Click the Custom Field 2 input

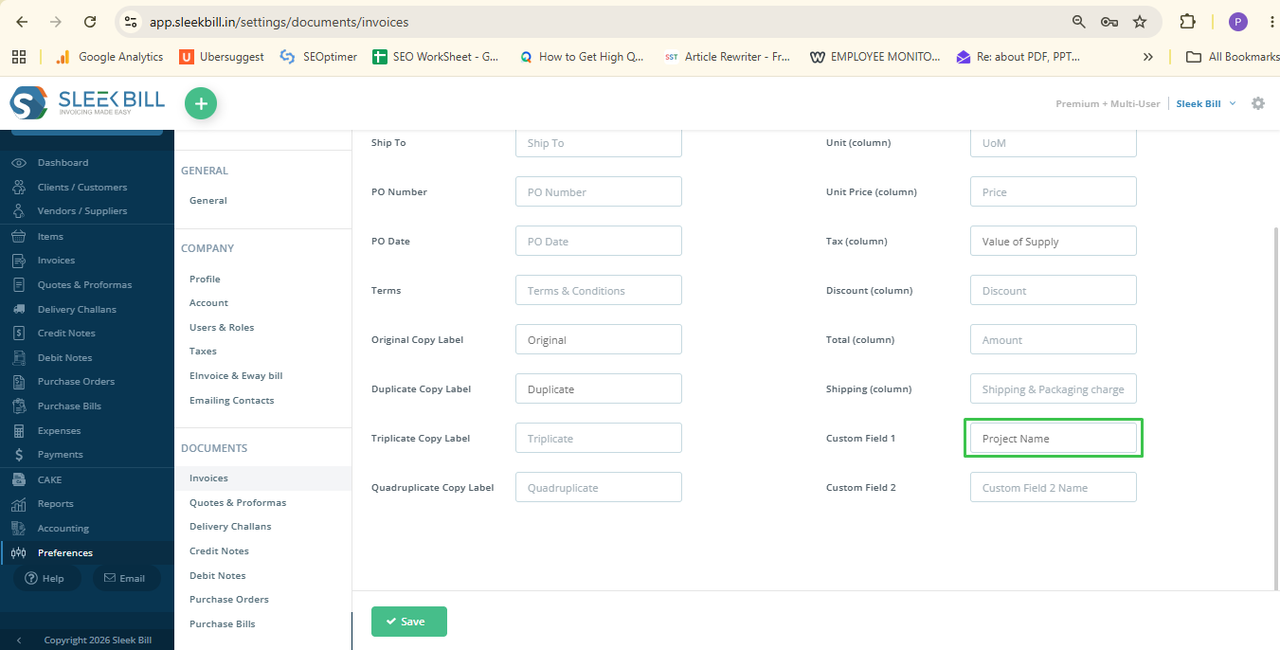pos(1053,488)
